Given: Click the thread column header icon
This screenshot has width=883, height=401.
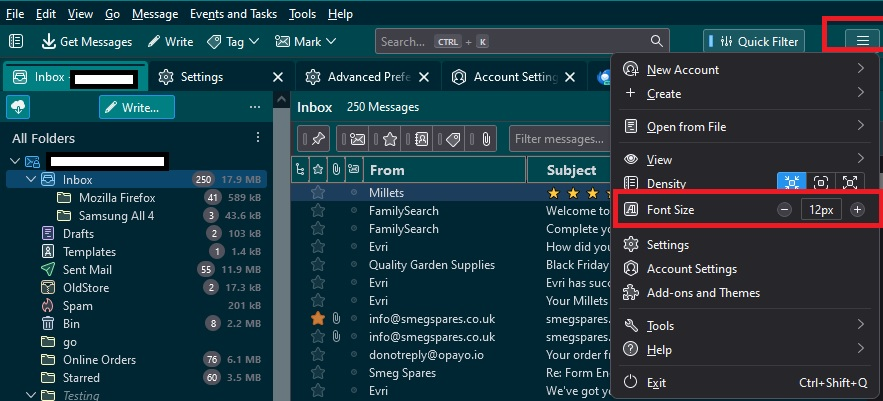Looking at the screenshot, I should point(300,170).
